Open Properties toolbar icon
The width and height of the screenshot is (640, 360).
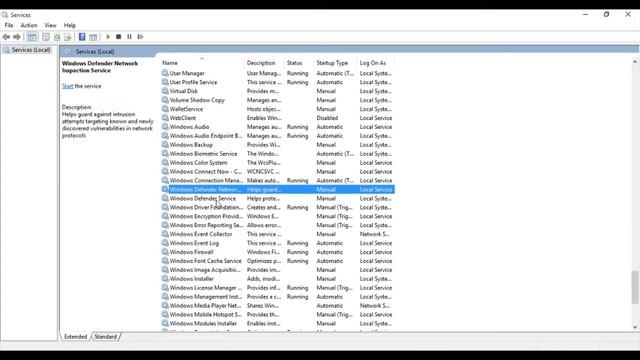(46, 37)
